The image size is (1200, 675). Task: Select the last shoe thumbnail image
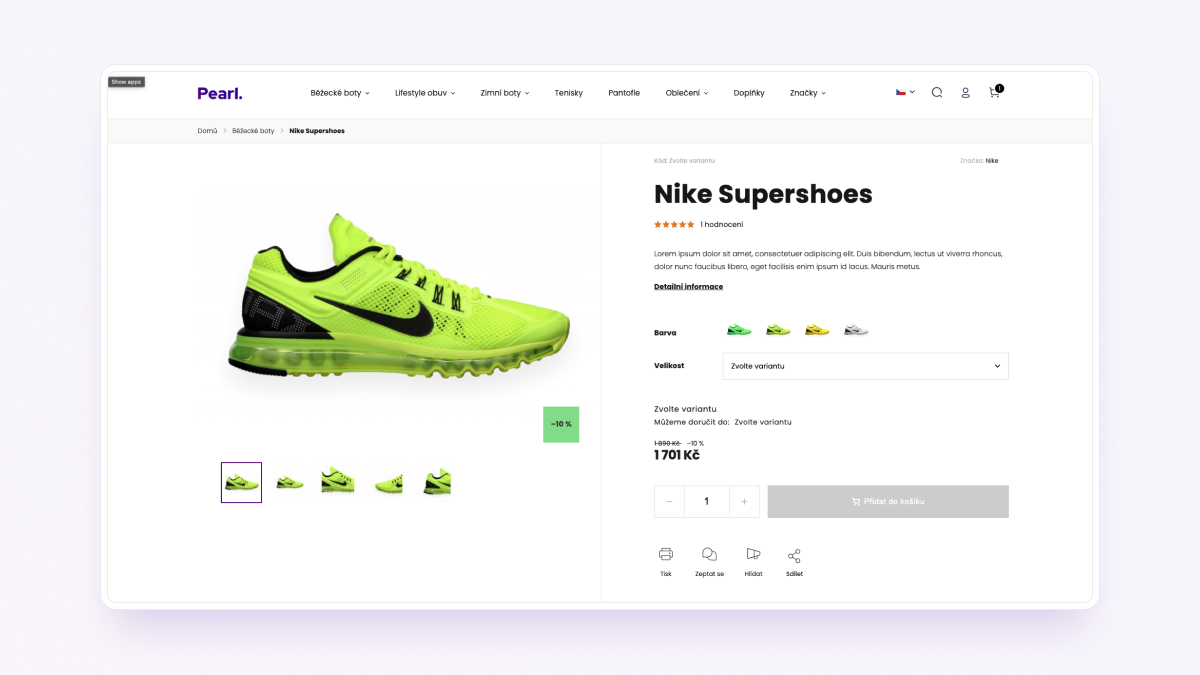click(x=437, y=482)
